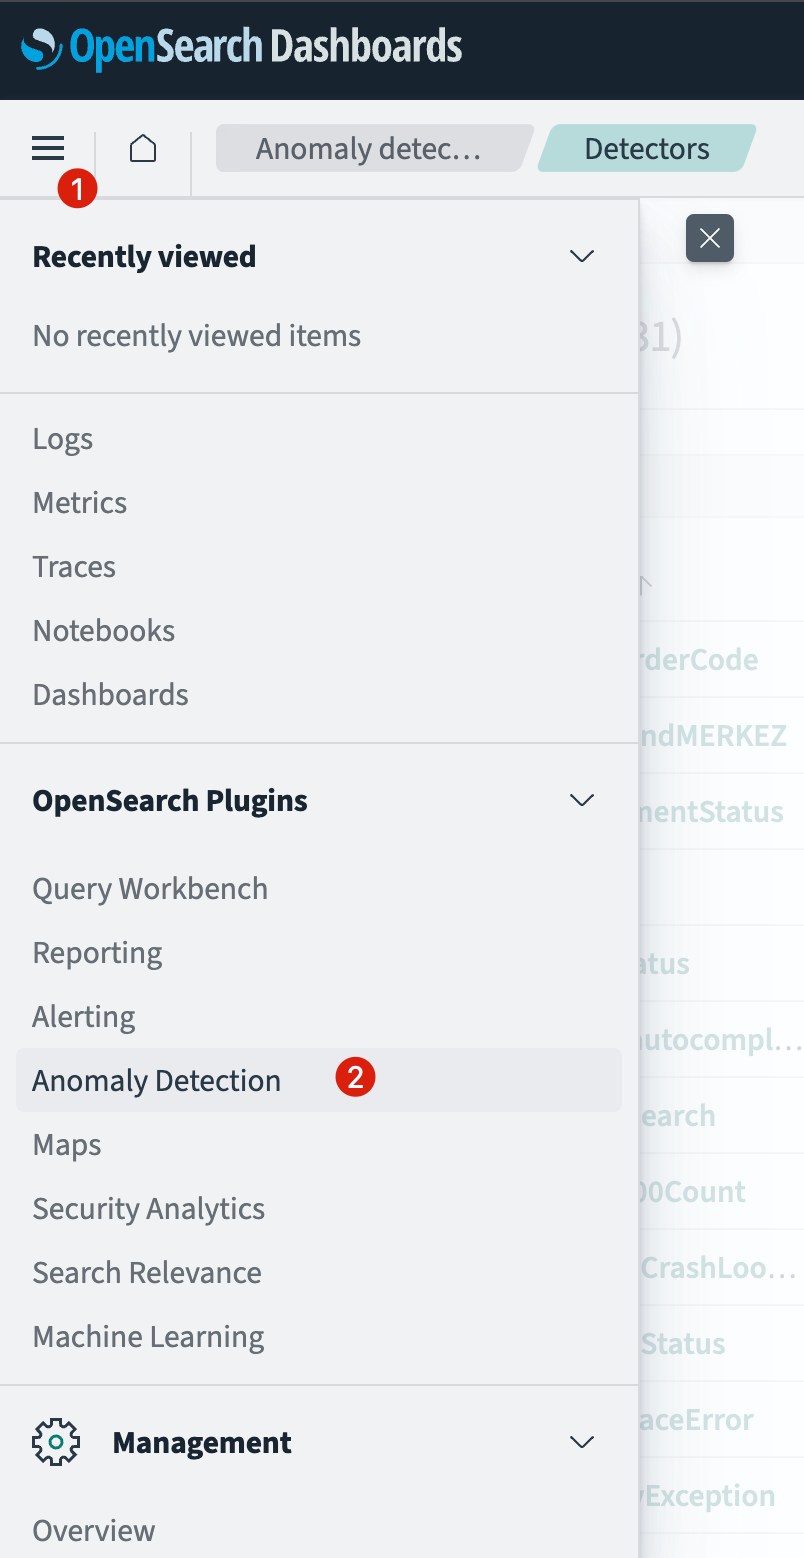Go to Home via house icon
Screen dimensions: 804x1558
(x=143, y=149)
